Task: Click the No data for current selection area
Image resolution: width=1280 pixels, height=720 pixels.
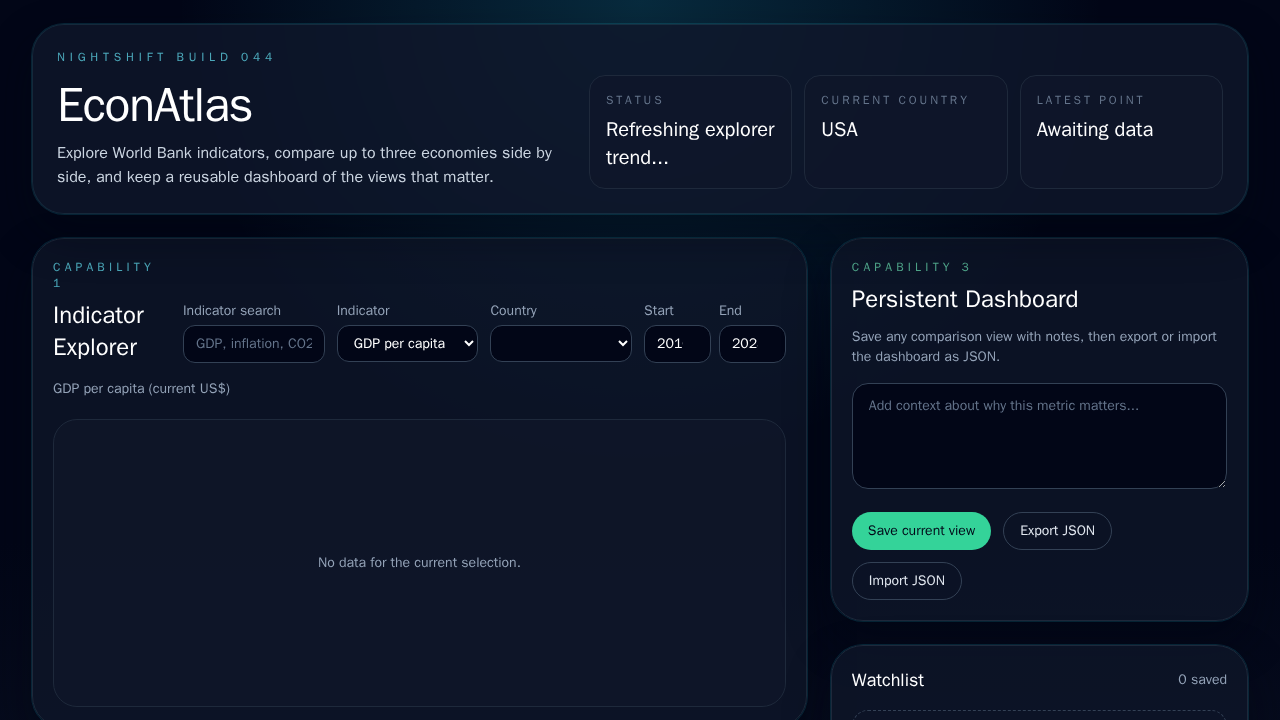Action: (419, 562)
